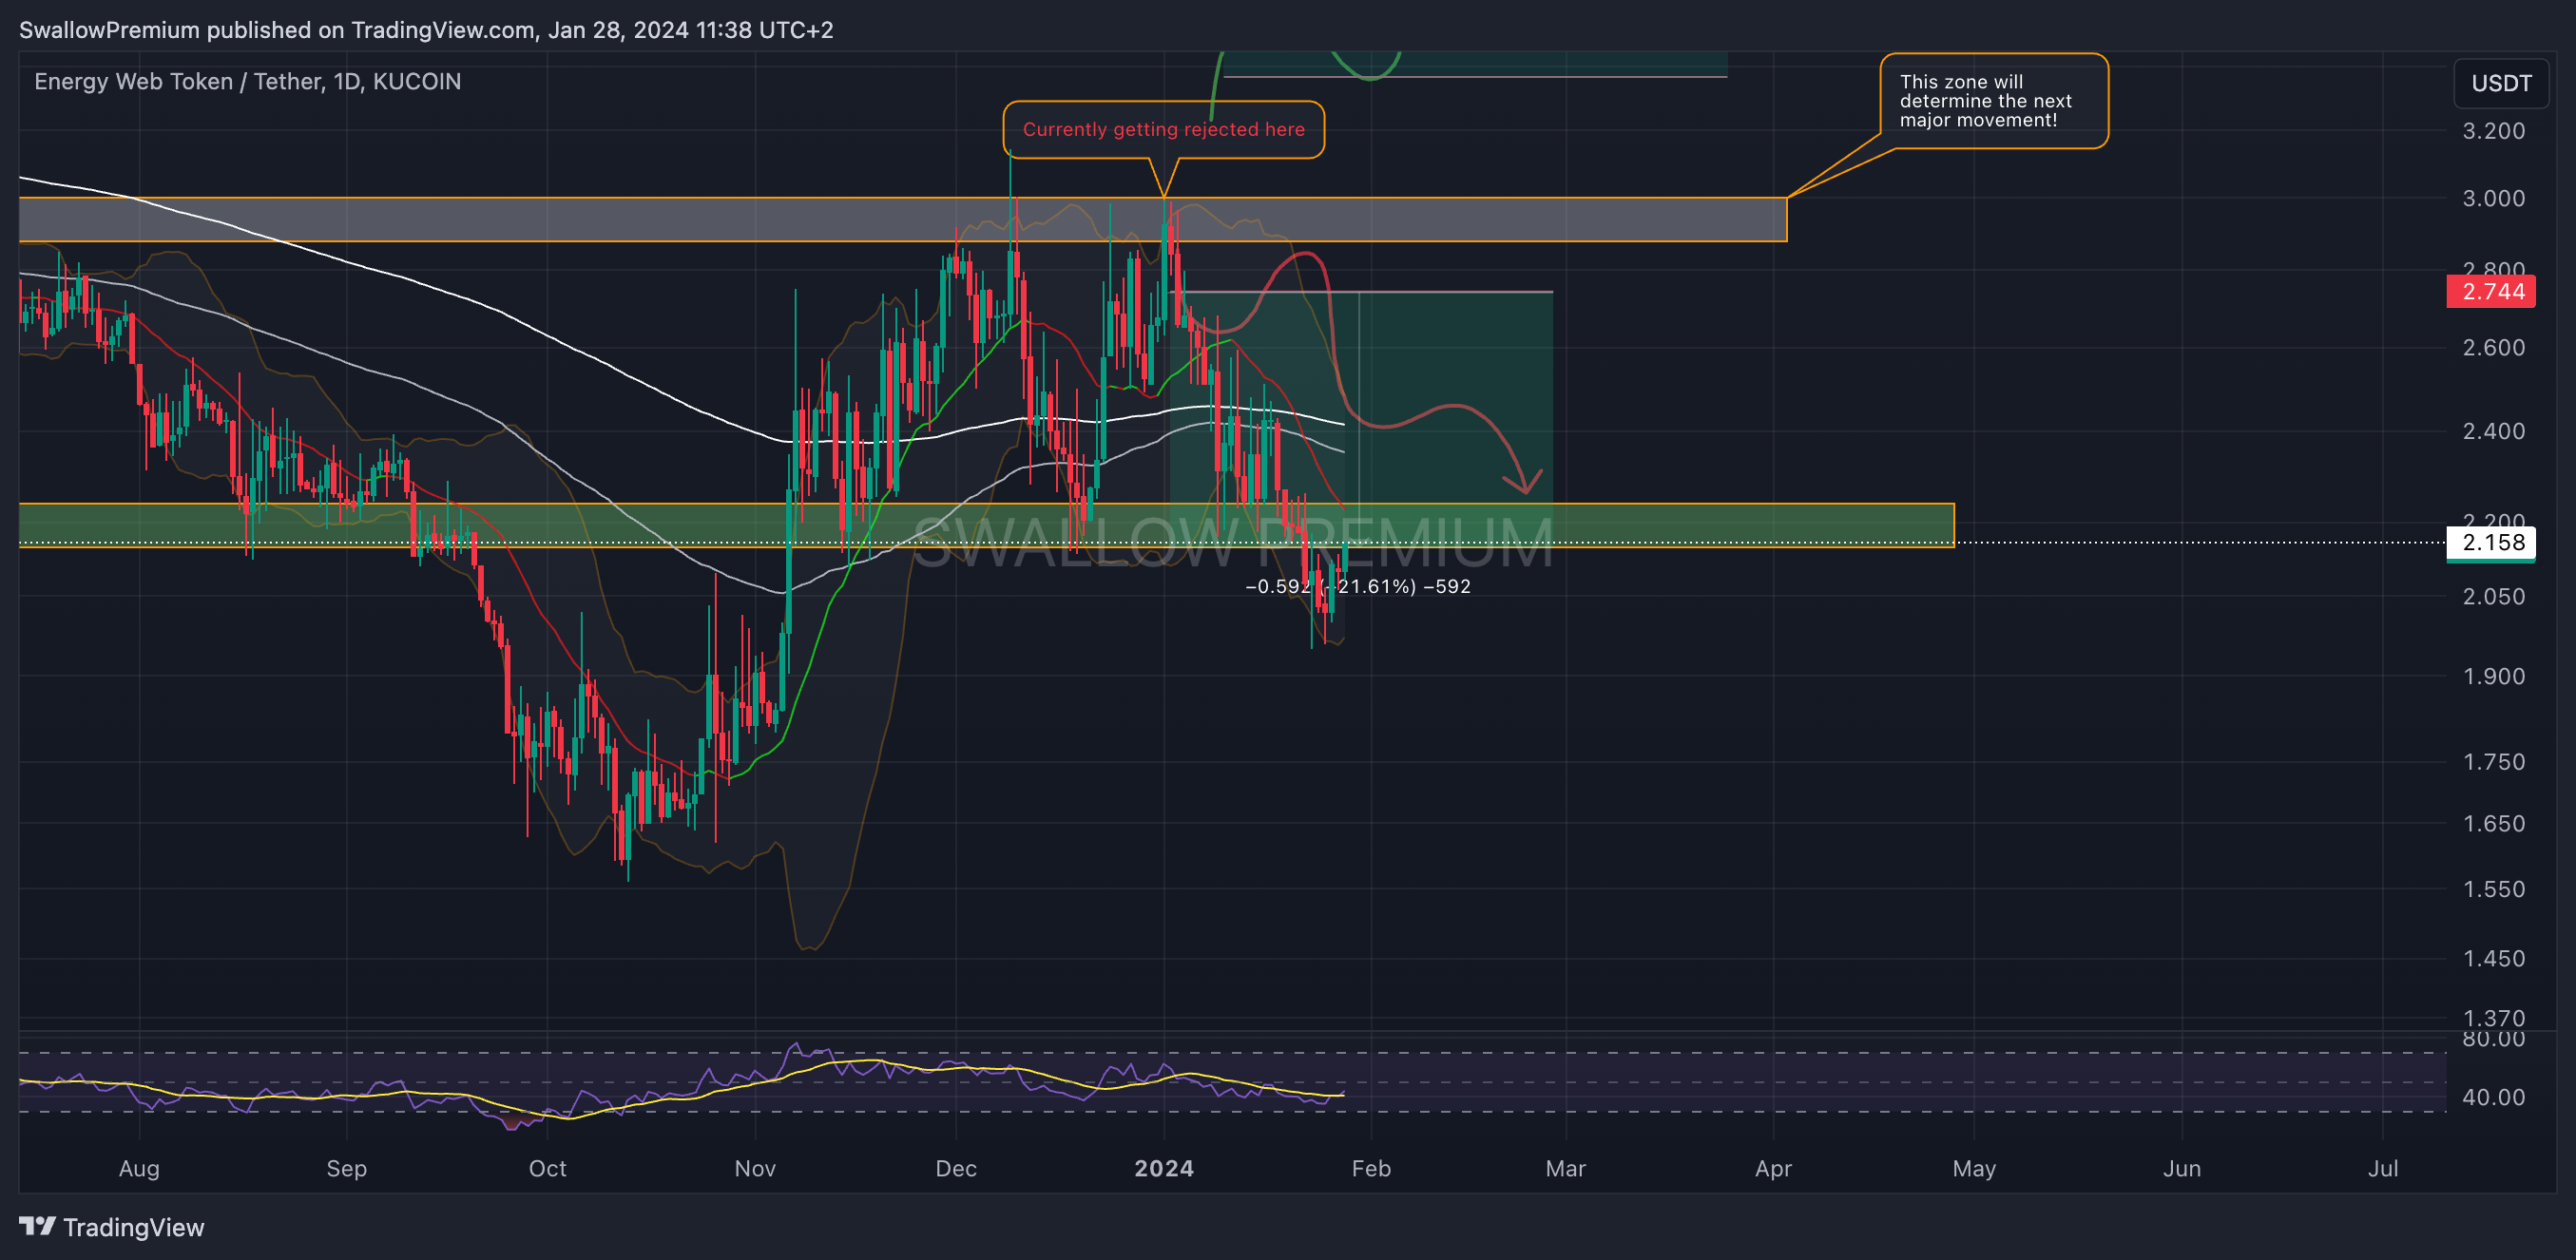Image resolution: width=2576 pixels, height=1260 pixels.
Task: Click the Jul label on time axis
Action: click(2383, 1168)
